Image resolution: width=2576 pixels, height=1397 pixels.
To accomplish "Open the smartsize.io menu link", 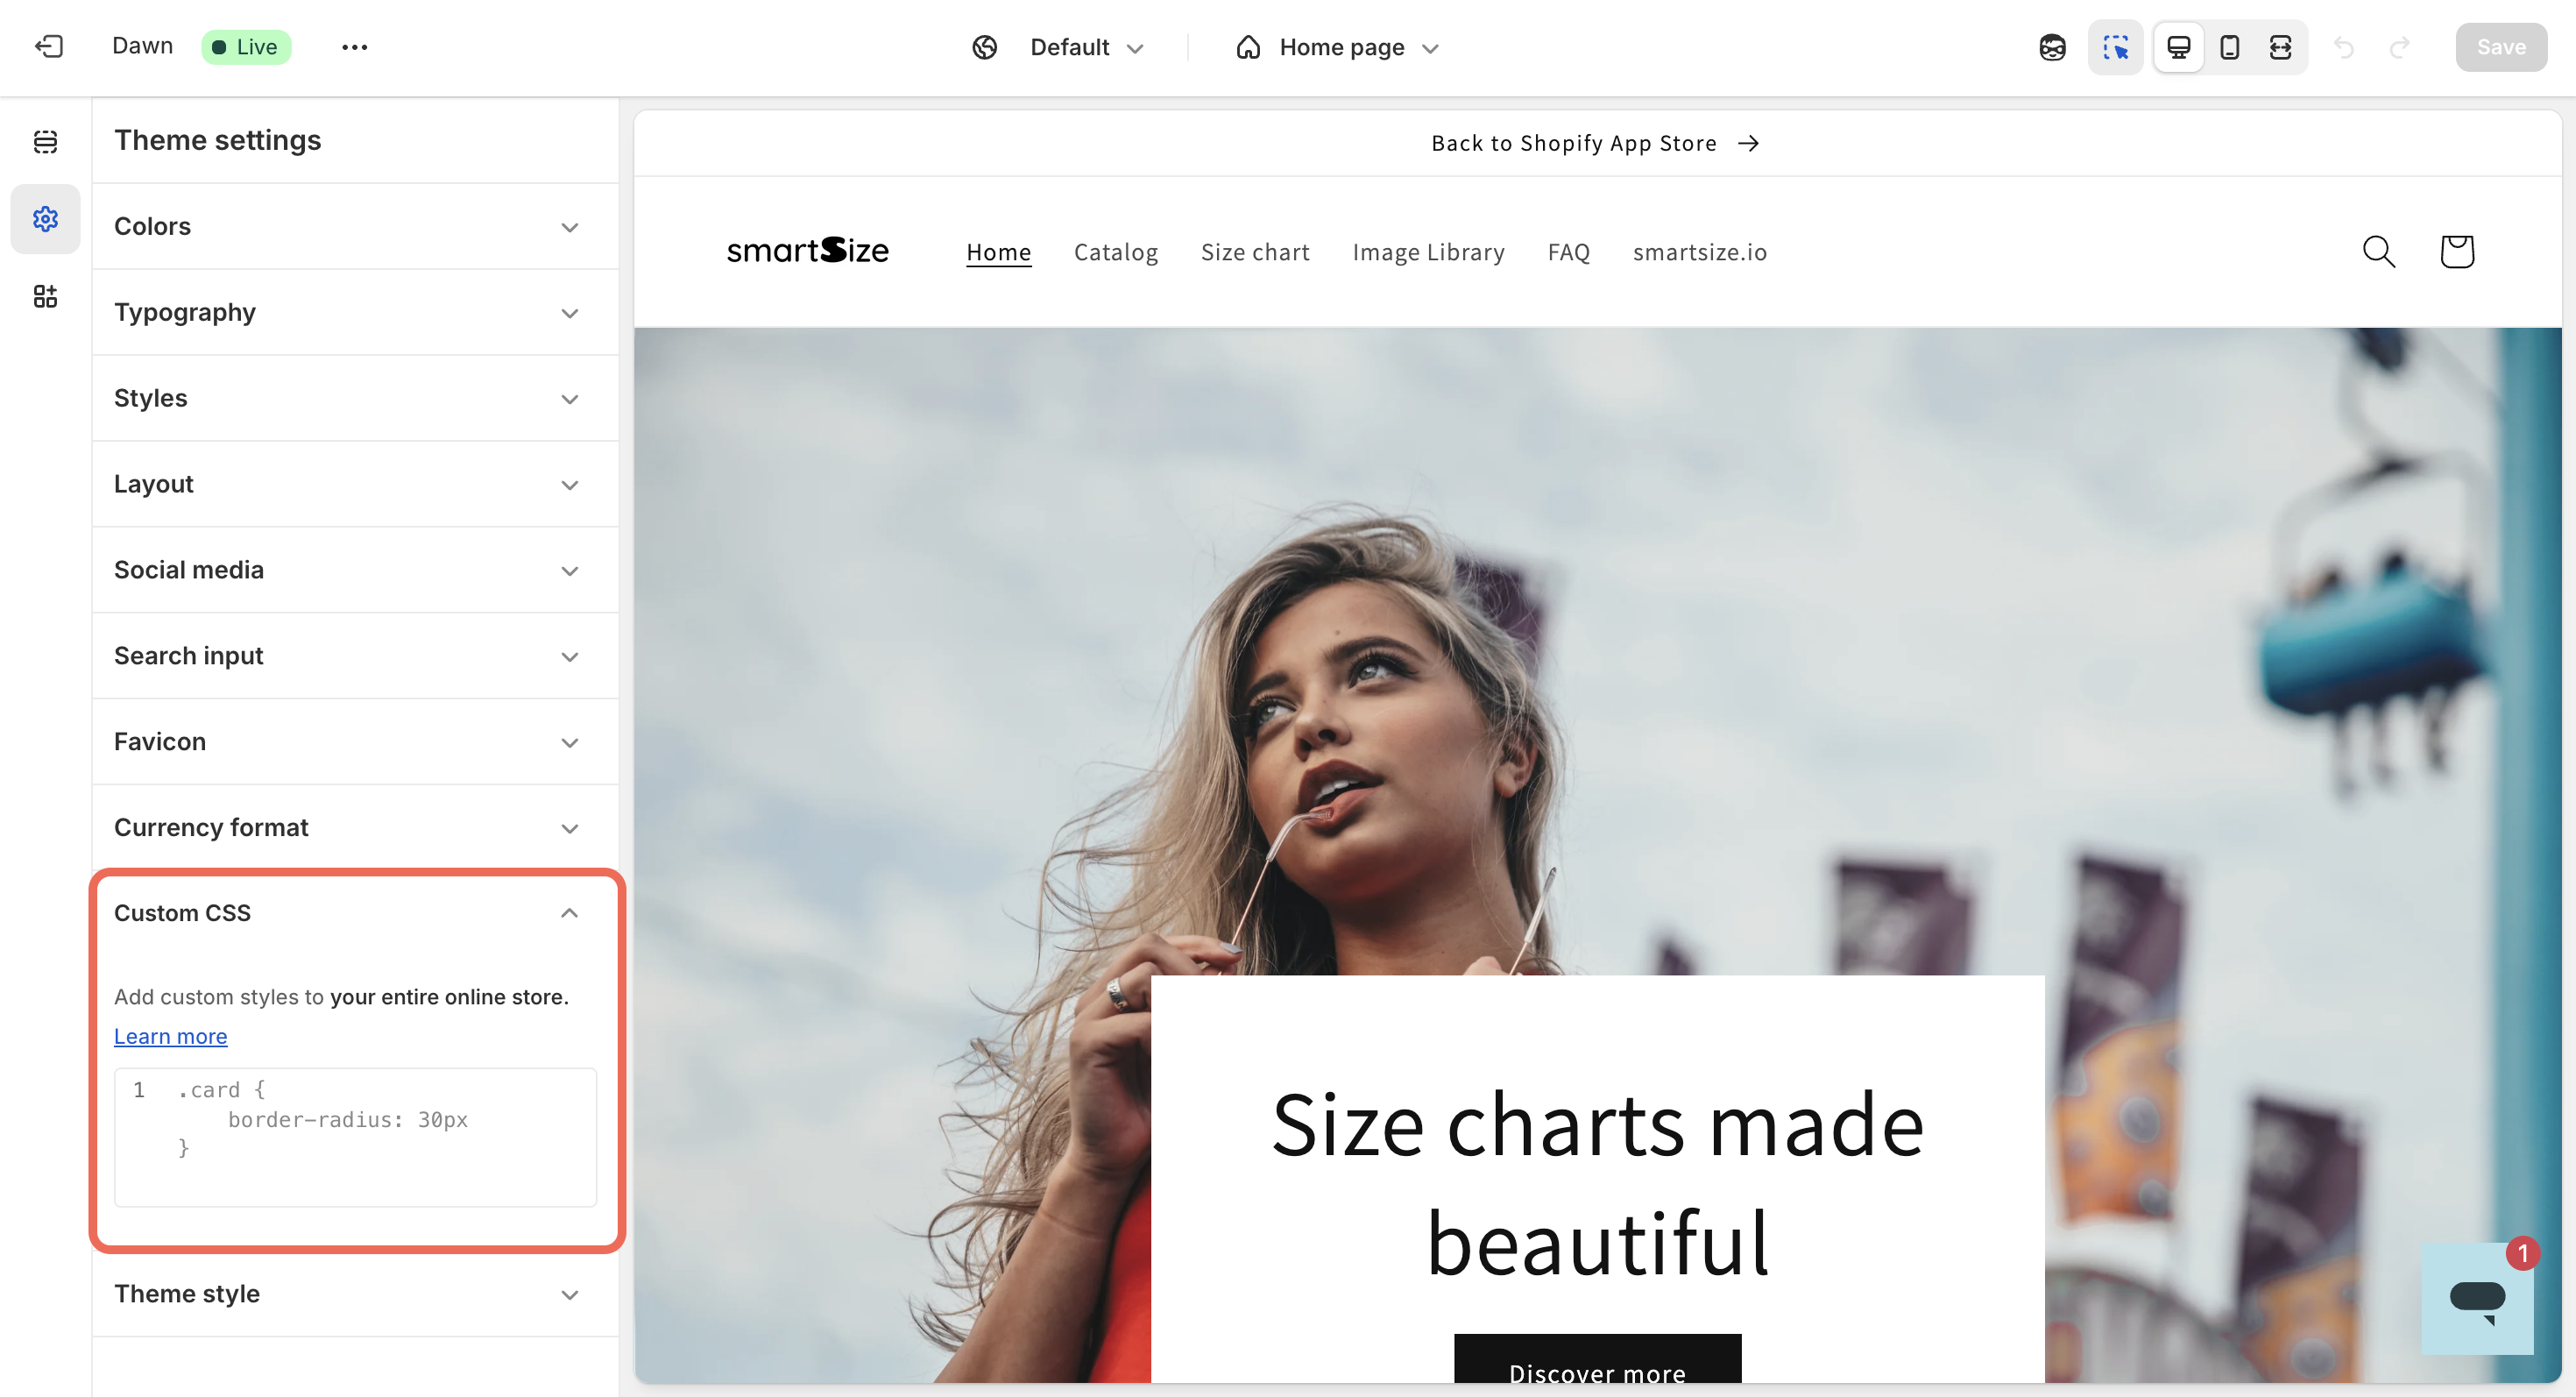I will tap(1699, 252).
